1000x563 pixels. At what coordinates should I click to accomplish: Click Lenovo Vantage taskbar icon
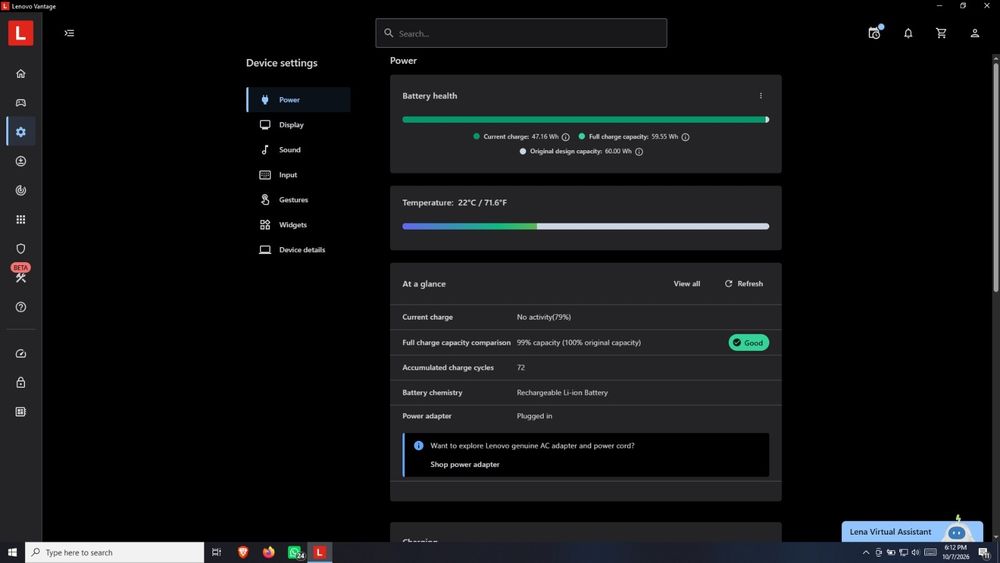coord(320,552)
